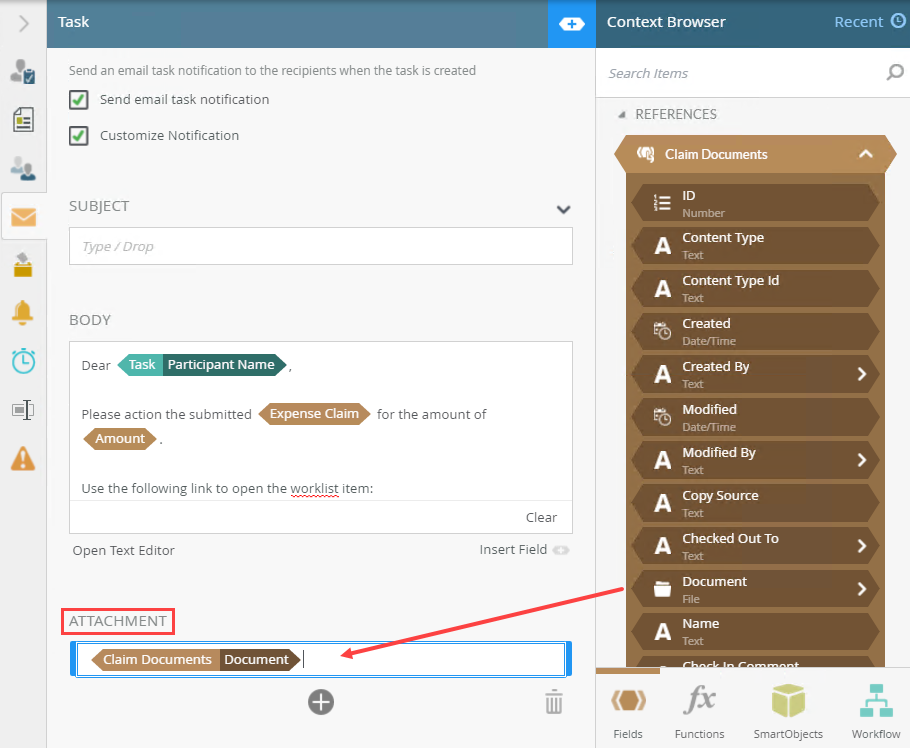Collapse the Subject section chevron
This screenshot has height=748, width=910.
coord(563,209)
